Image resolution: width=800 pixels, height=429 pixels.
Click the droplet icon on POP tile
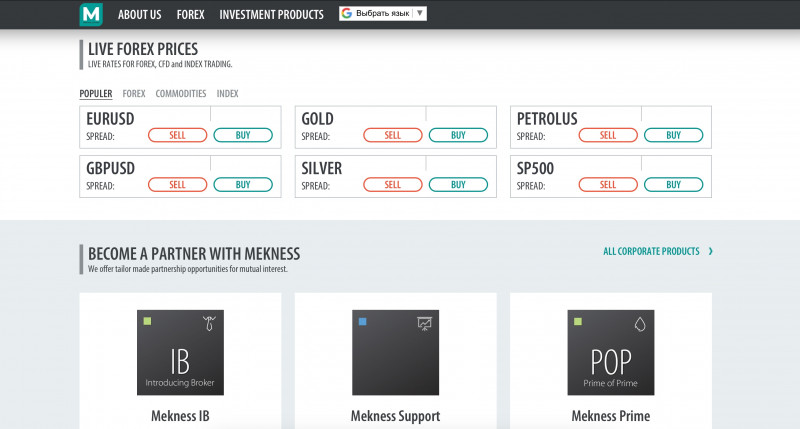point(640,324)
